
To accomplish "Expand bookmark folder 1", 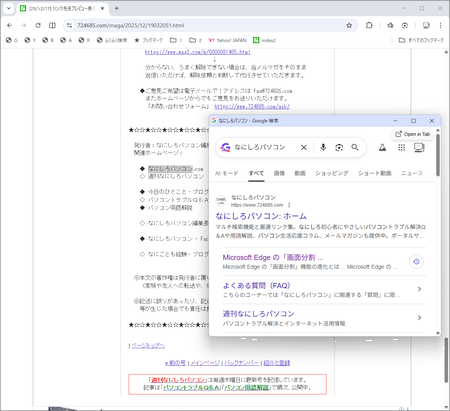I will pos(176,40).
